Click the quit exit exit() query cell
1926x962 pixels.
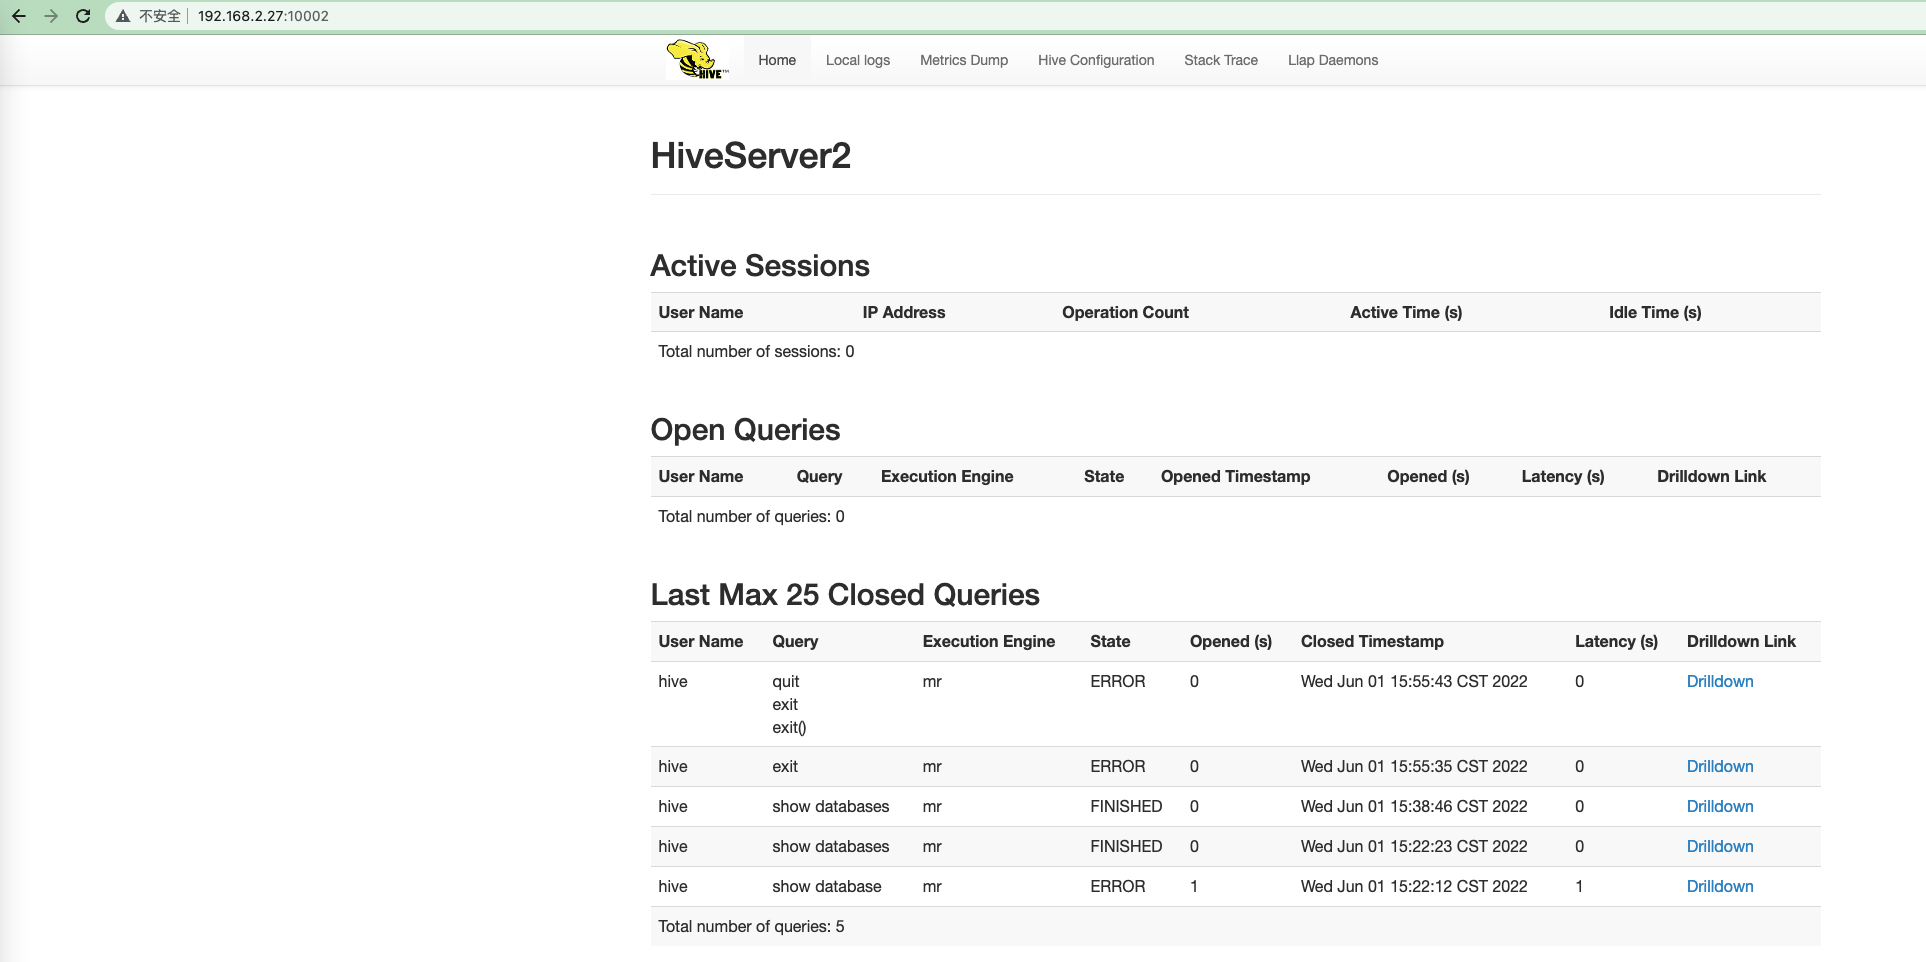[x=789, y=704]
